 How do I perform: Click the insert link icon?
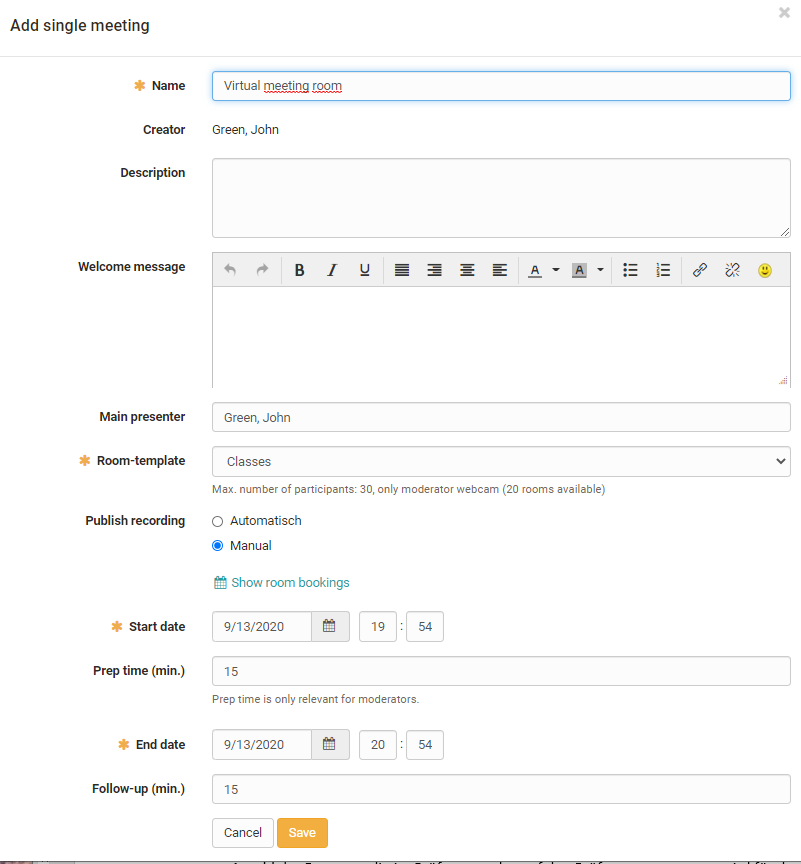[700, 270]
